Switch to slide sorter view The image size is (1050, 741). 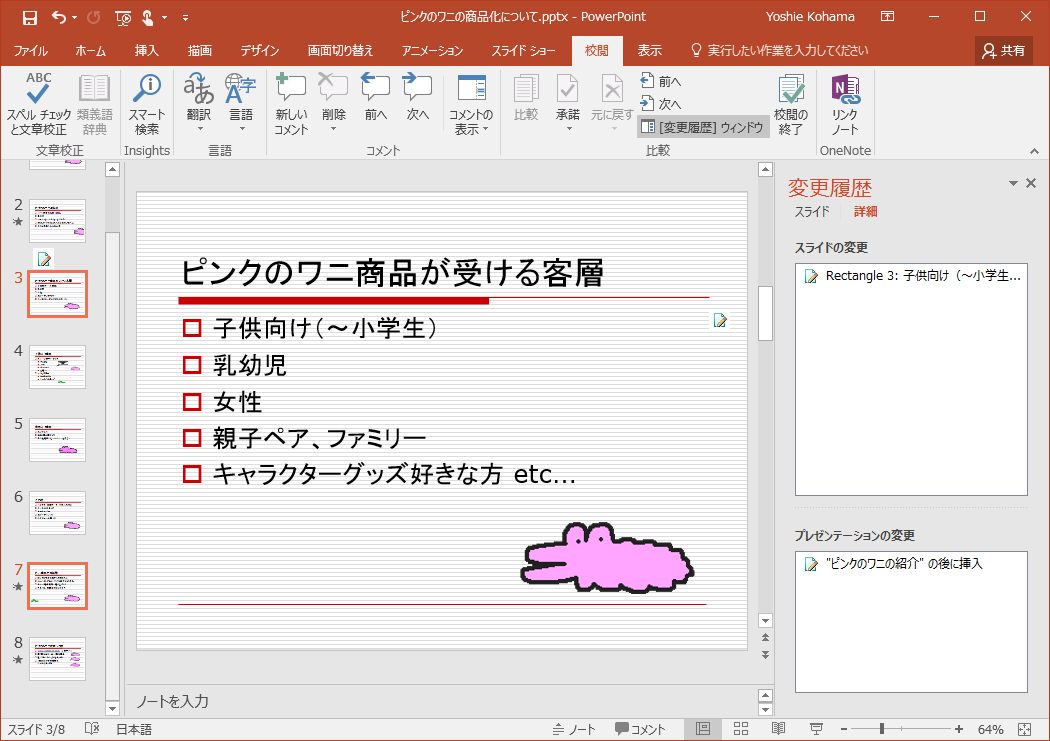(x=741, y=729)
